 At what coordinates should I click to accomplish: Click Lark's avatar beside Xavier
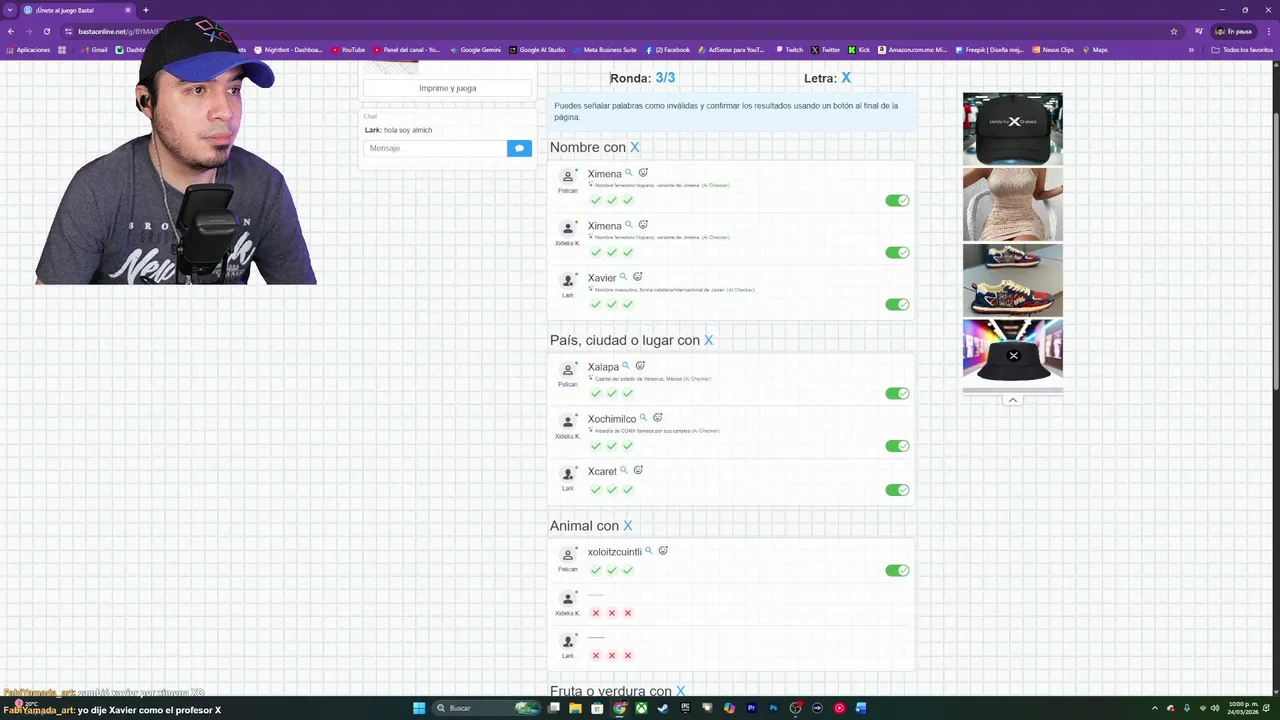(x=568, y=282)
